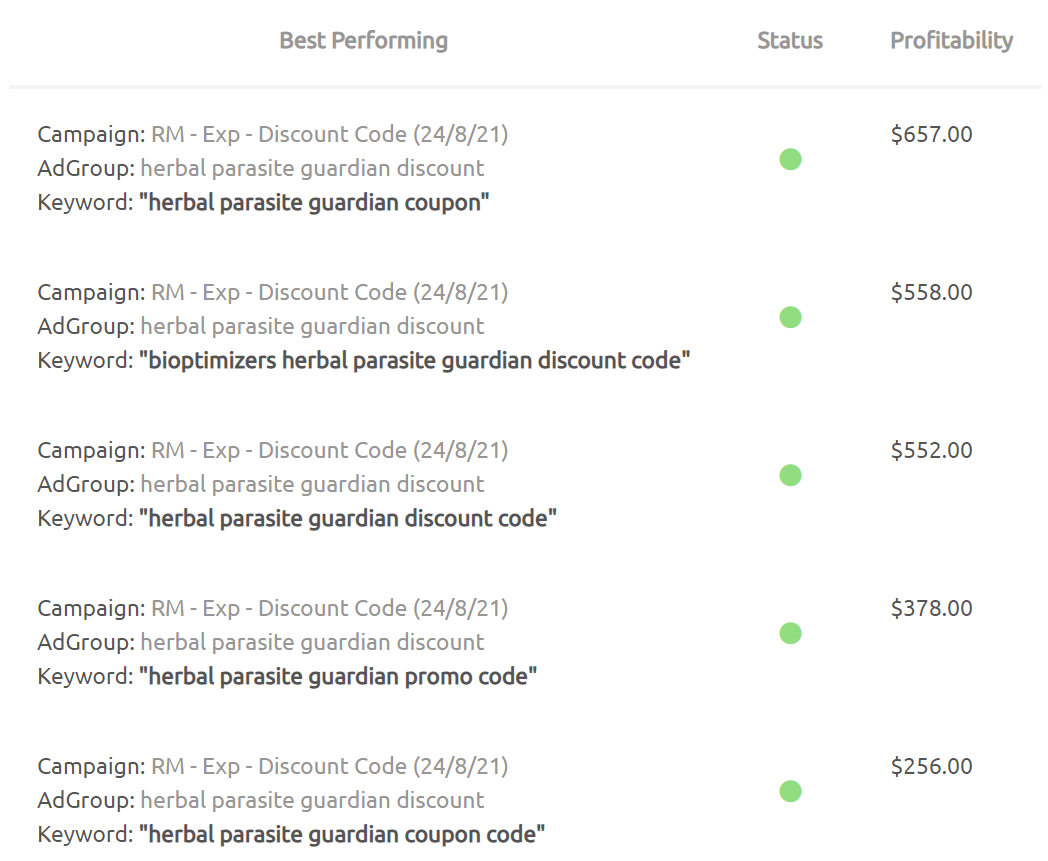Open campaign link in the last row
The width and height of the screenshot is (1048, 861).
click(x=329, y=767)
